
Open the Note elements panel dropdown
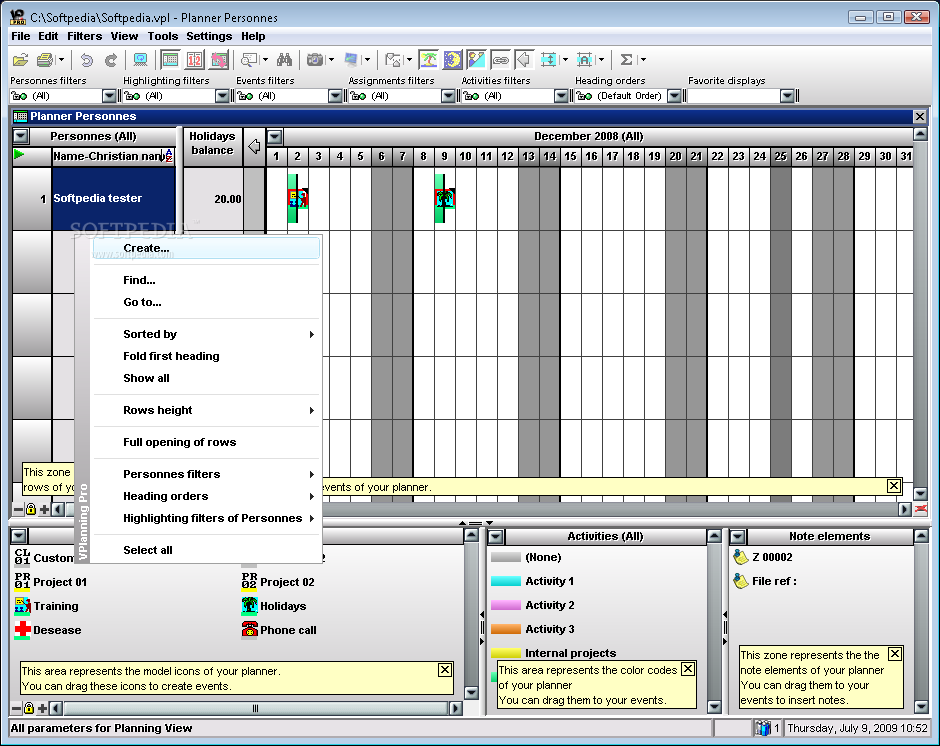pos(738,537)
